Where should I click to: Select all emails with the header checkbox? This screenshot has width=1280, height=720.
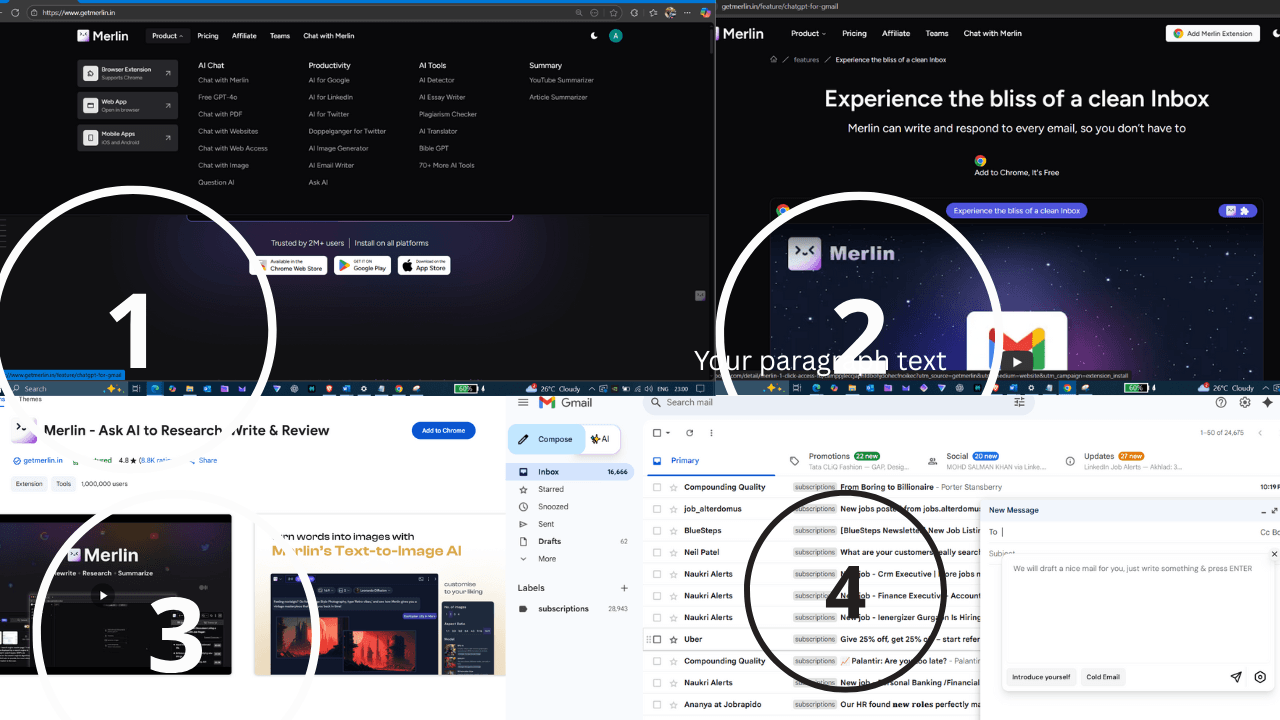[x=655, y=432]
